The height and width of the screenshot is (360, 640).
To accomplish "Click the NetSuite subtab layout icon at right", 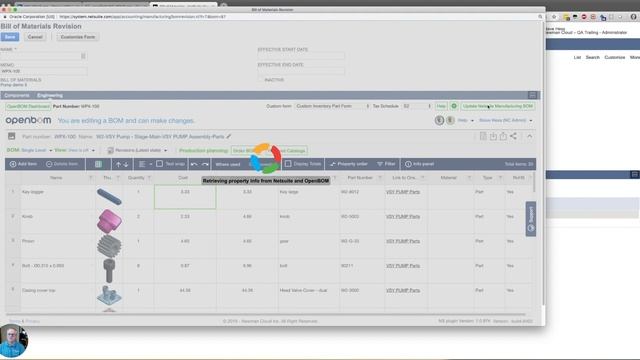I will (x=532, y=95).
